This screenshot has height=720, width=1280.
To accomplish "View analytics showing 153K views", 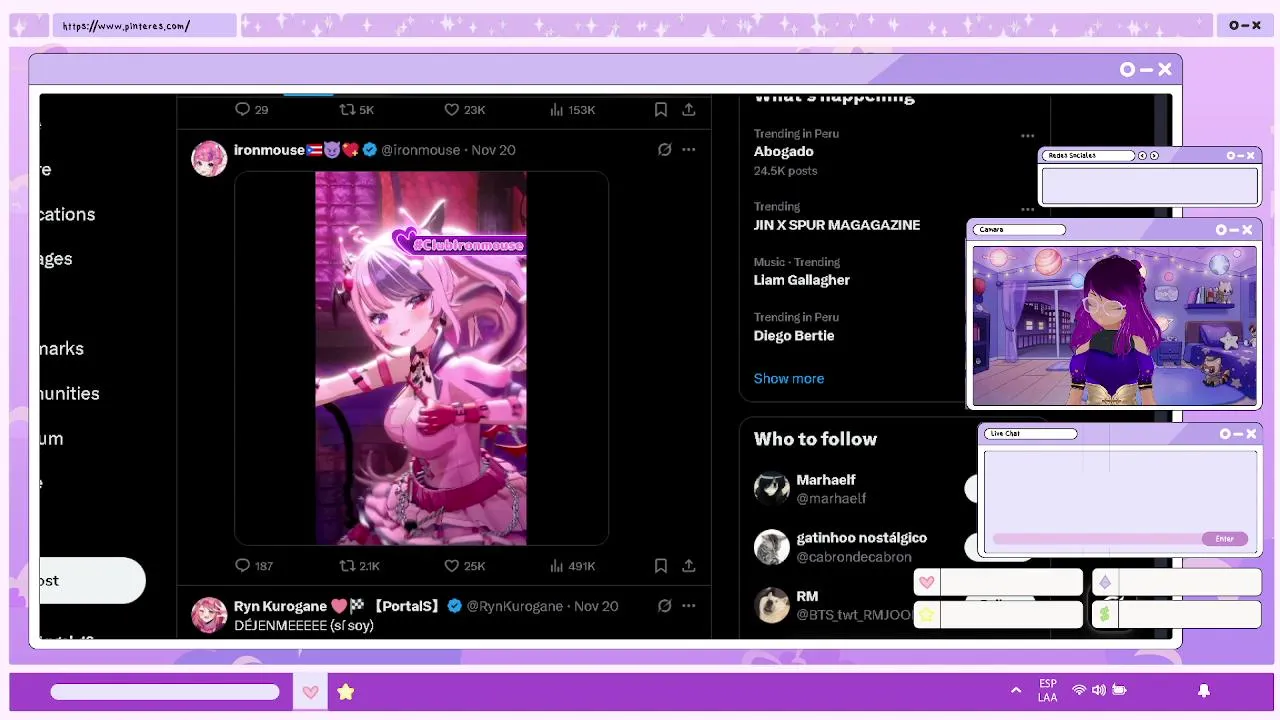I will (x=572, y=109).
